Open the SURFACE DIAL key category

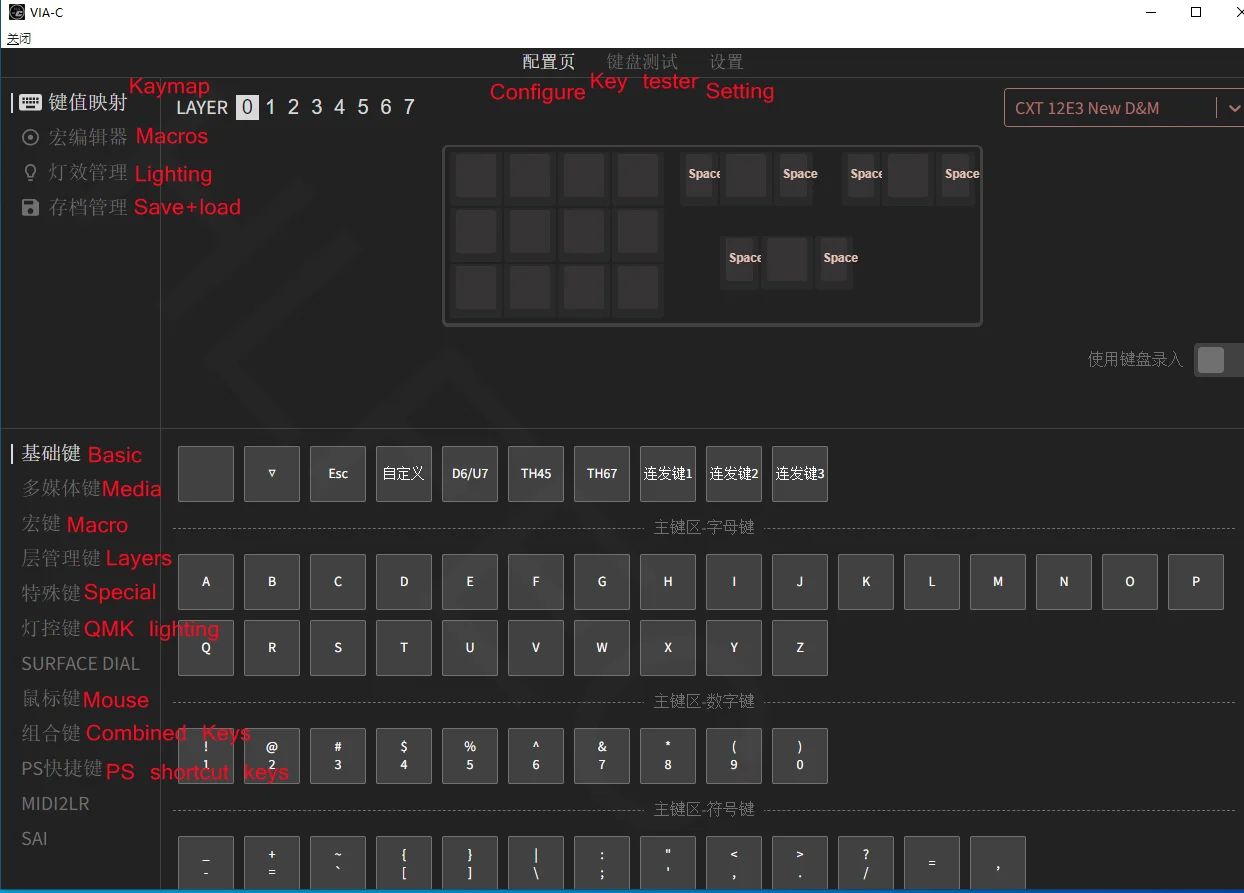click(x=80, y=663)
